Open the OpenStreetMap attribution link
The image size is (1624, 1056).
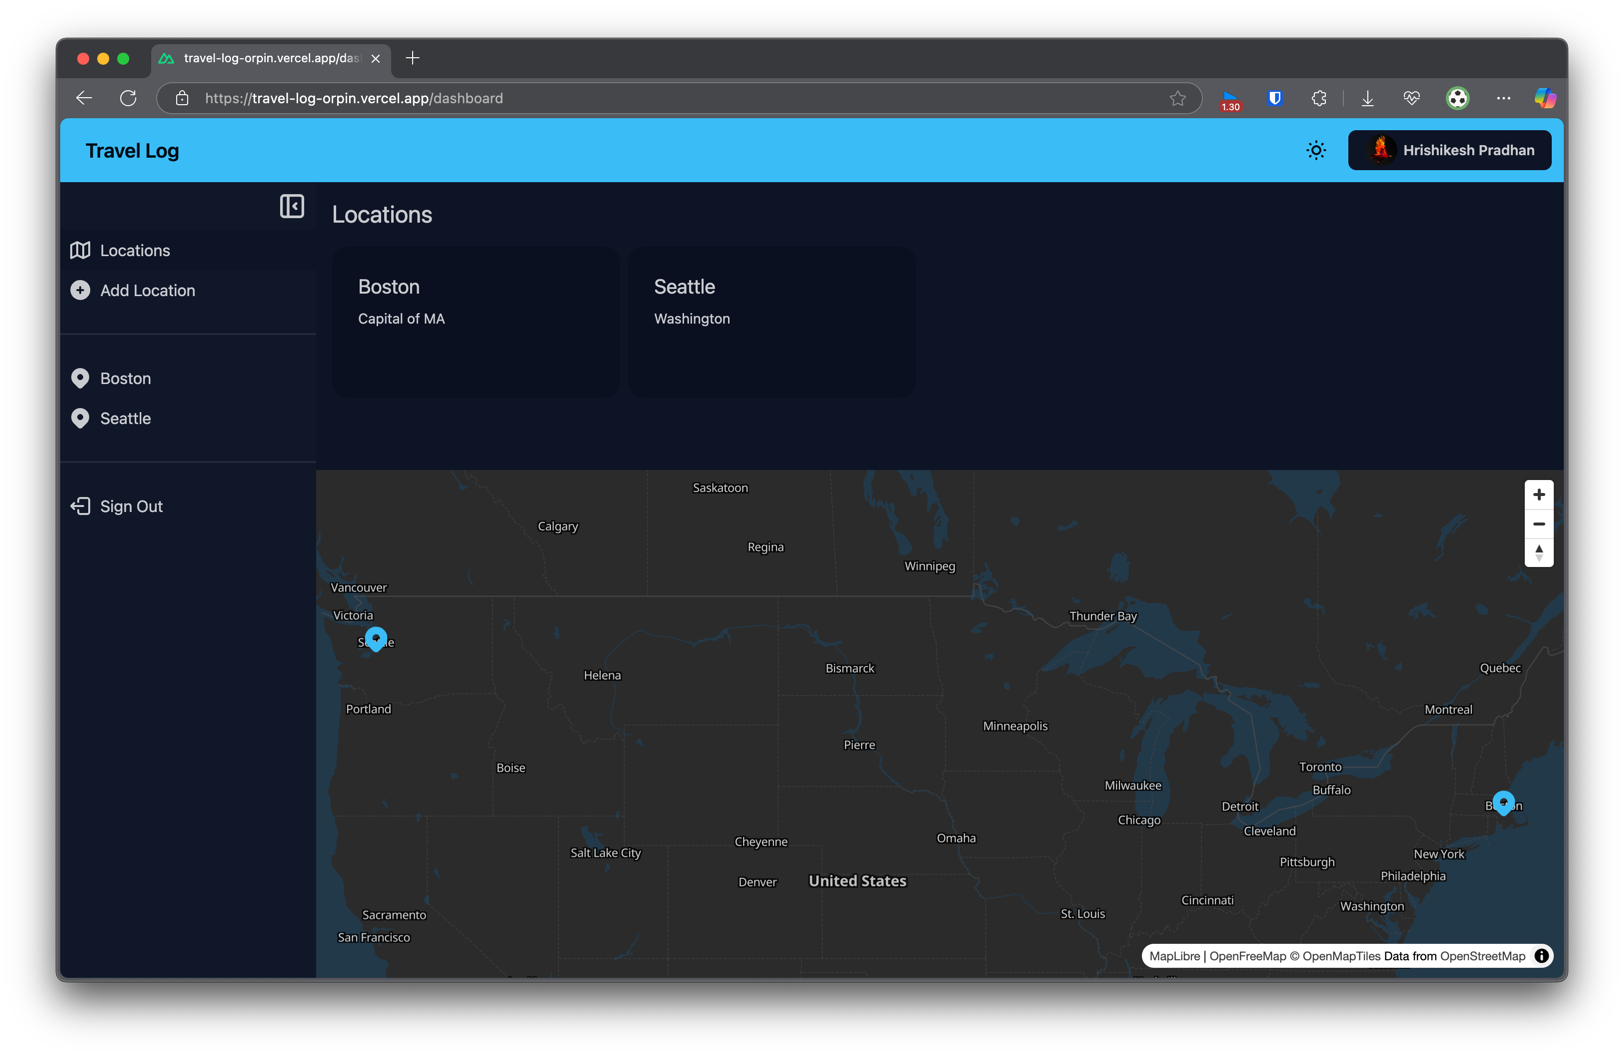pos(1482,956)
